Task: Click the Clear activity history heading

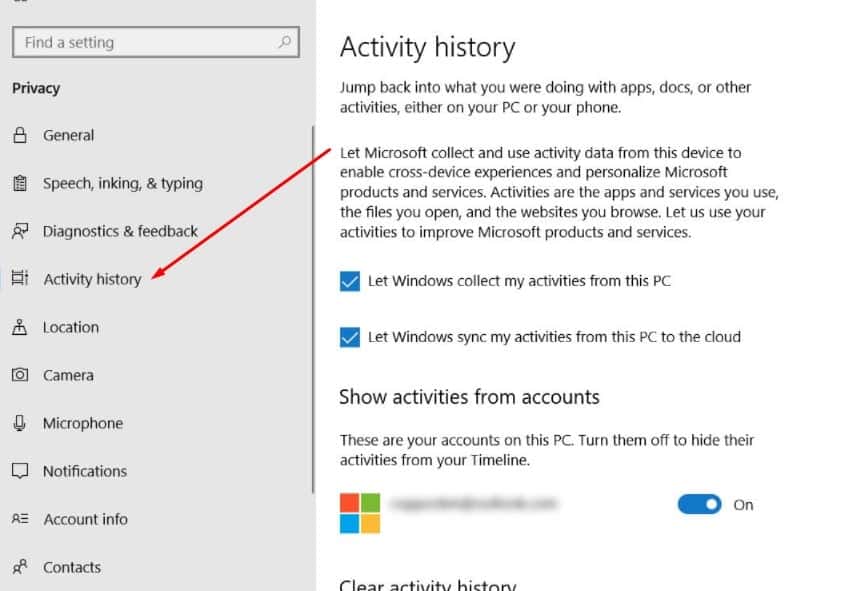Action: tap(427, 584)
